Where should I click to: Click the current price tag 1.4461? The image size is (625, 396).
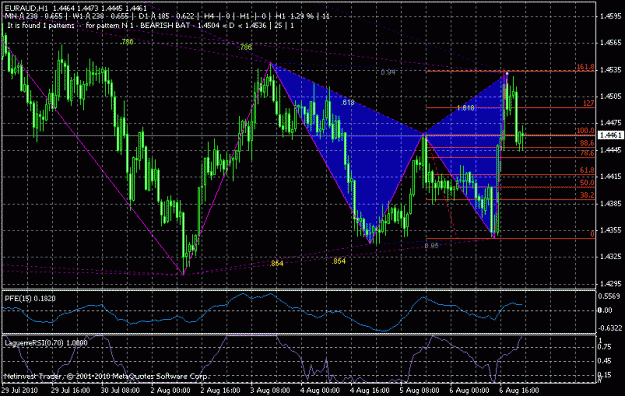pyautogui.click(x=610, y=136)
